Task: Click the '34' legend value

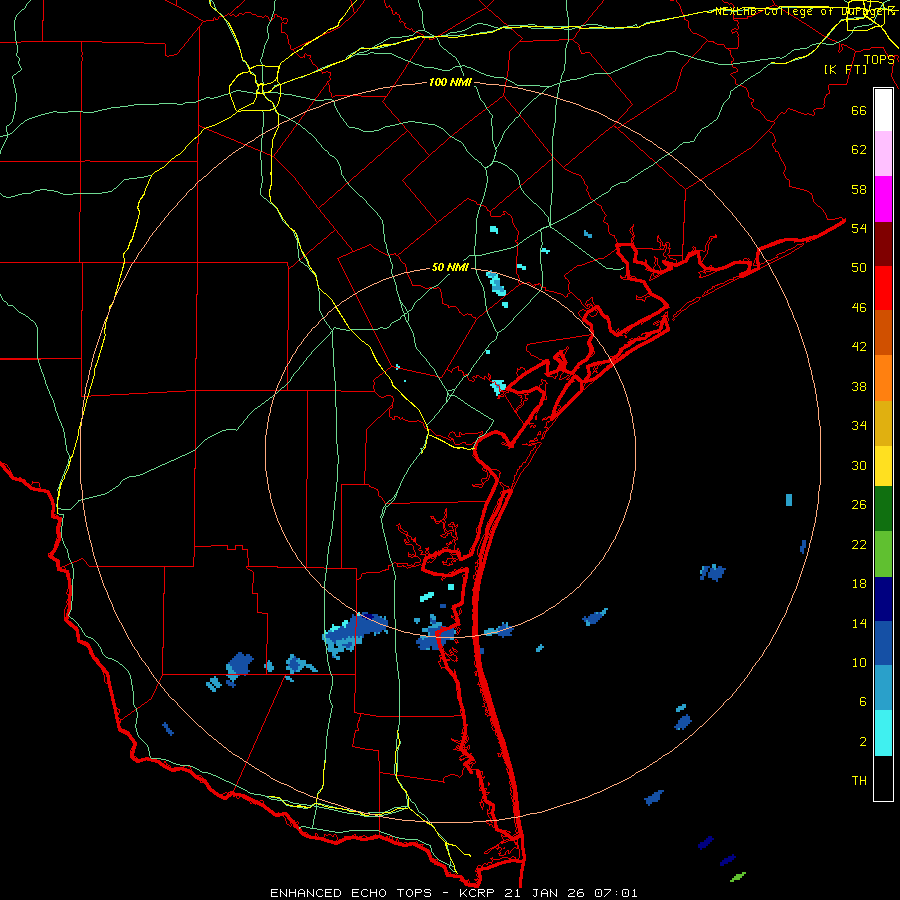Action: point(859,425)
